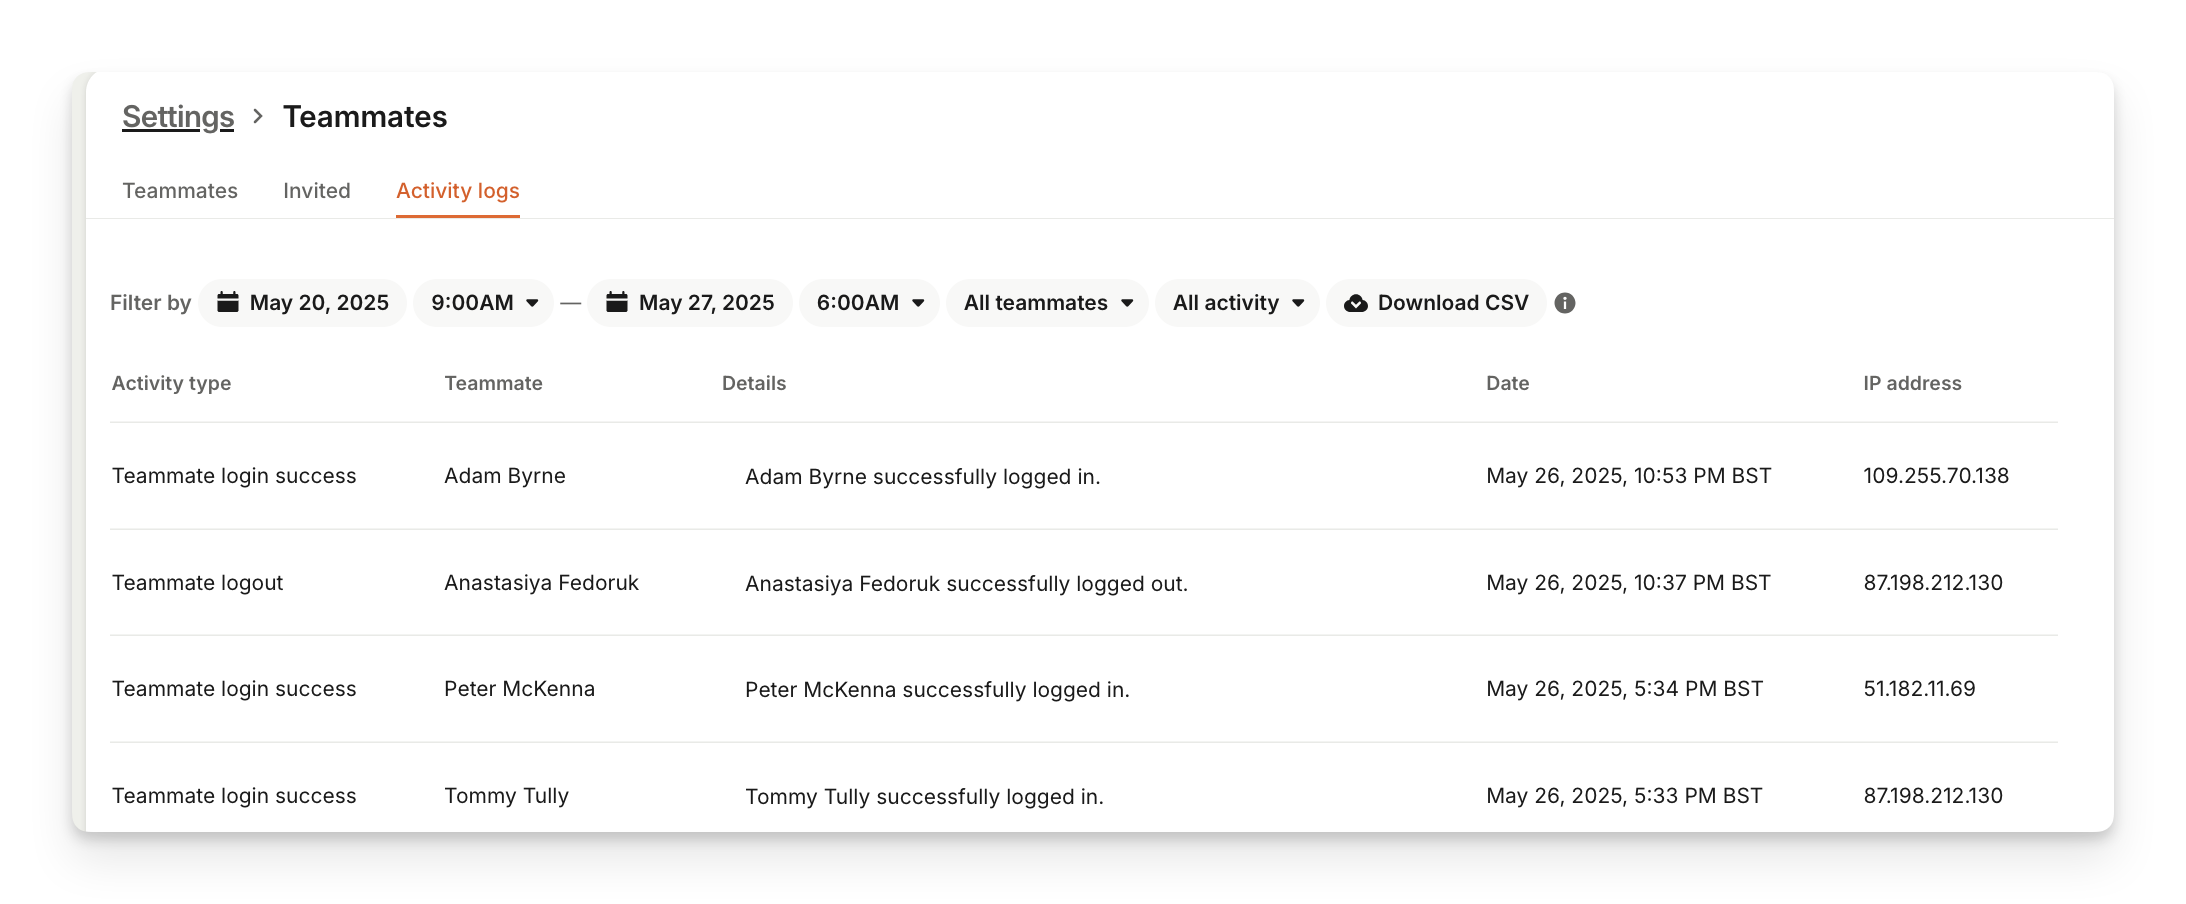
Task: Click the start date calendar icon
Action: 228,302
